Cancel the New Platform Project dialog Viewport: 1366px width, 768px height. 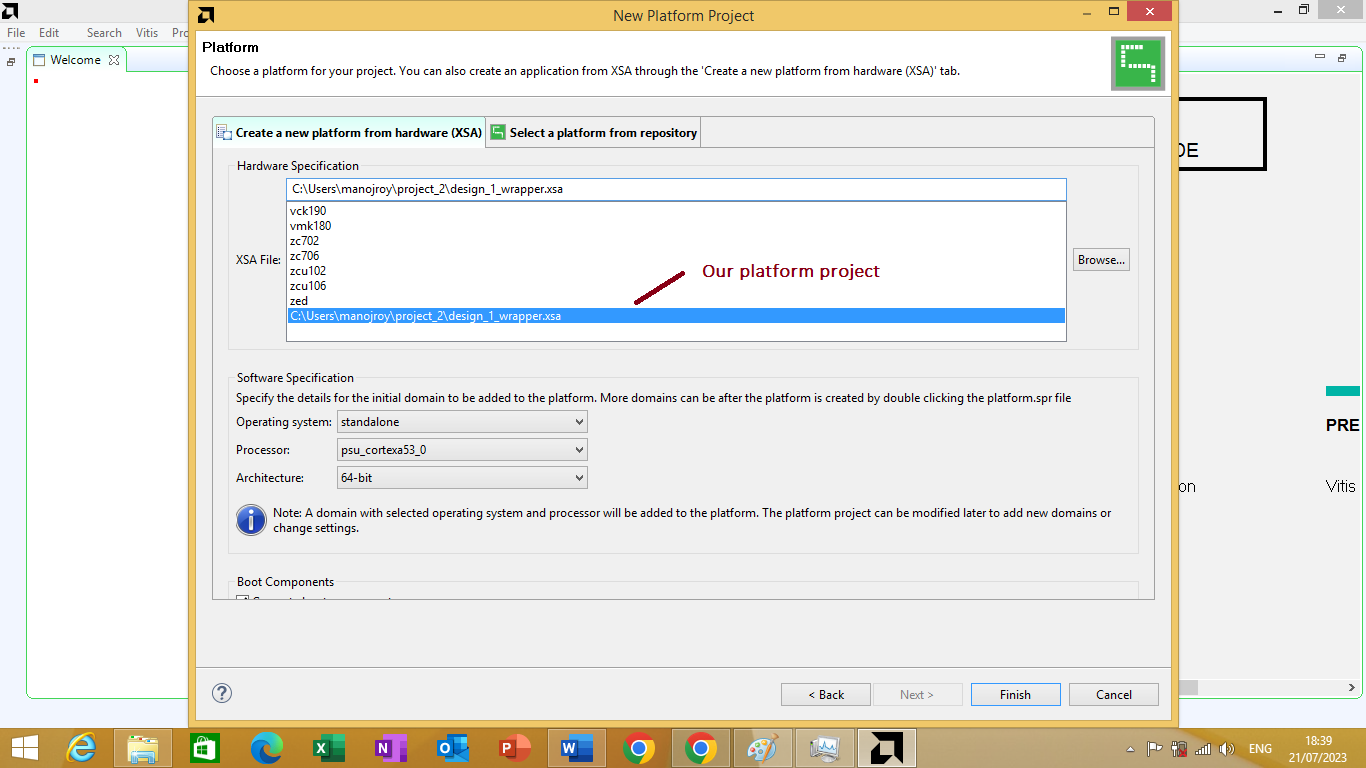(1114, 694)
